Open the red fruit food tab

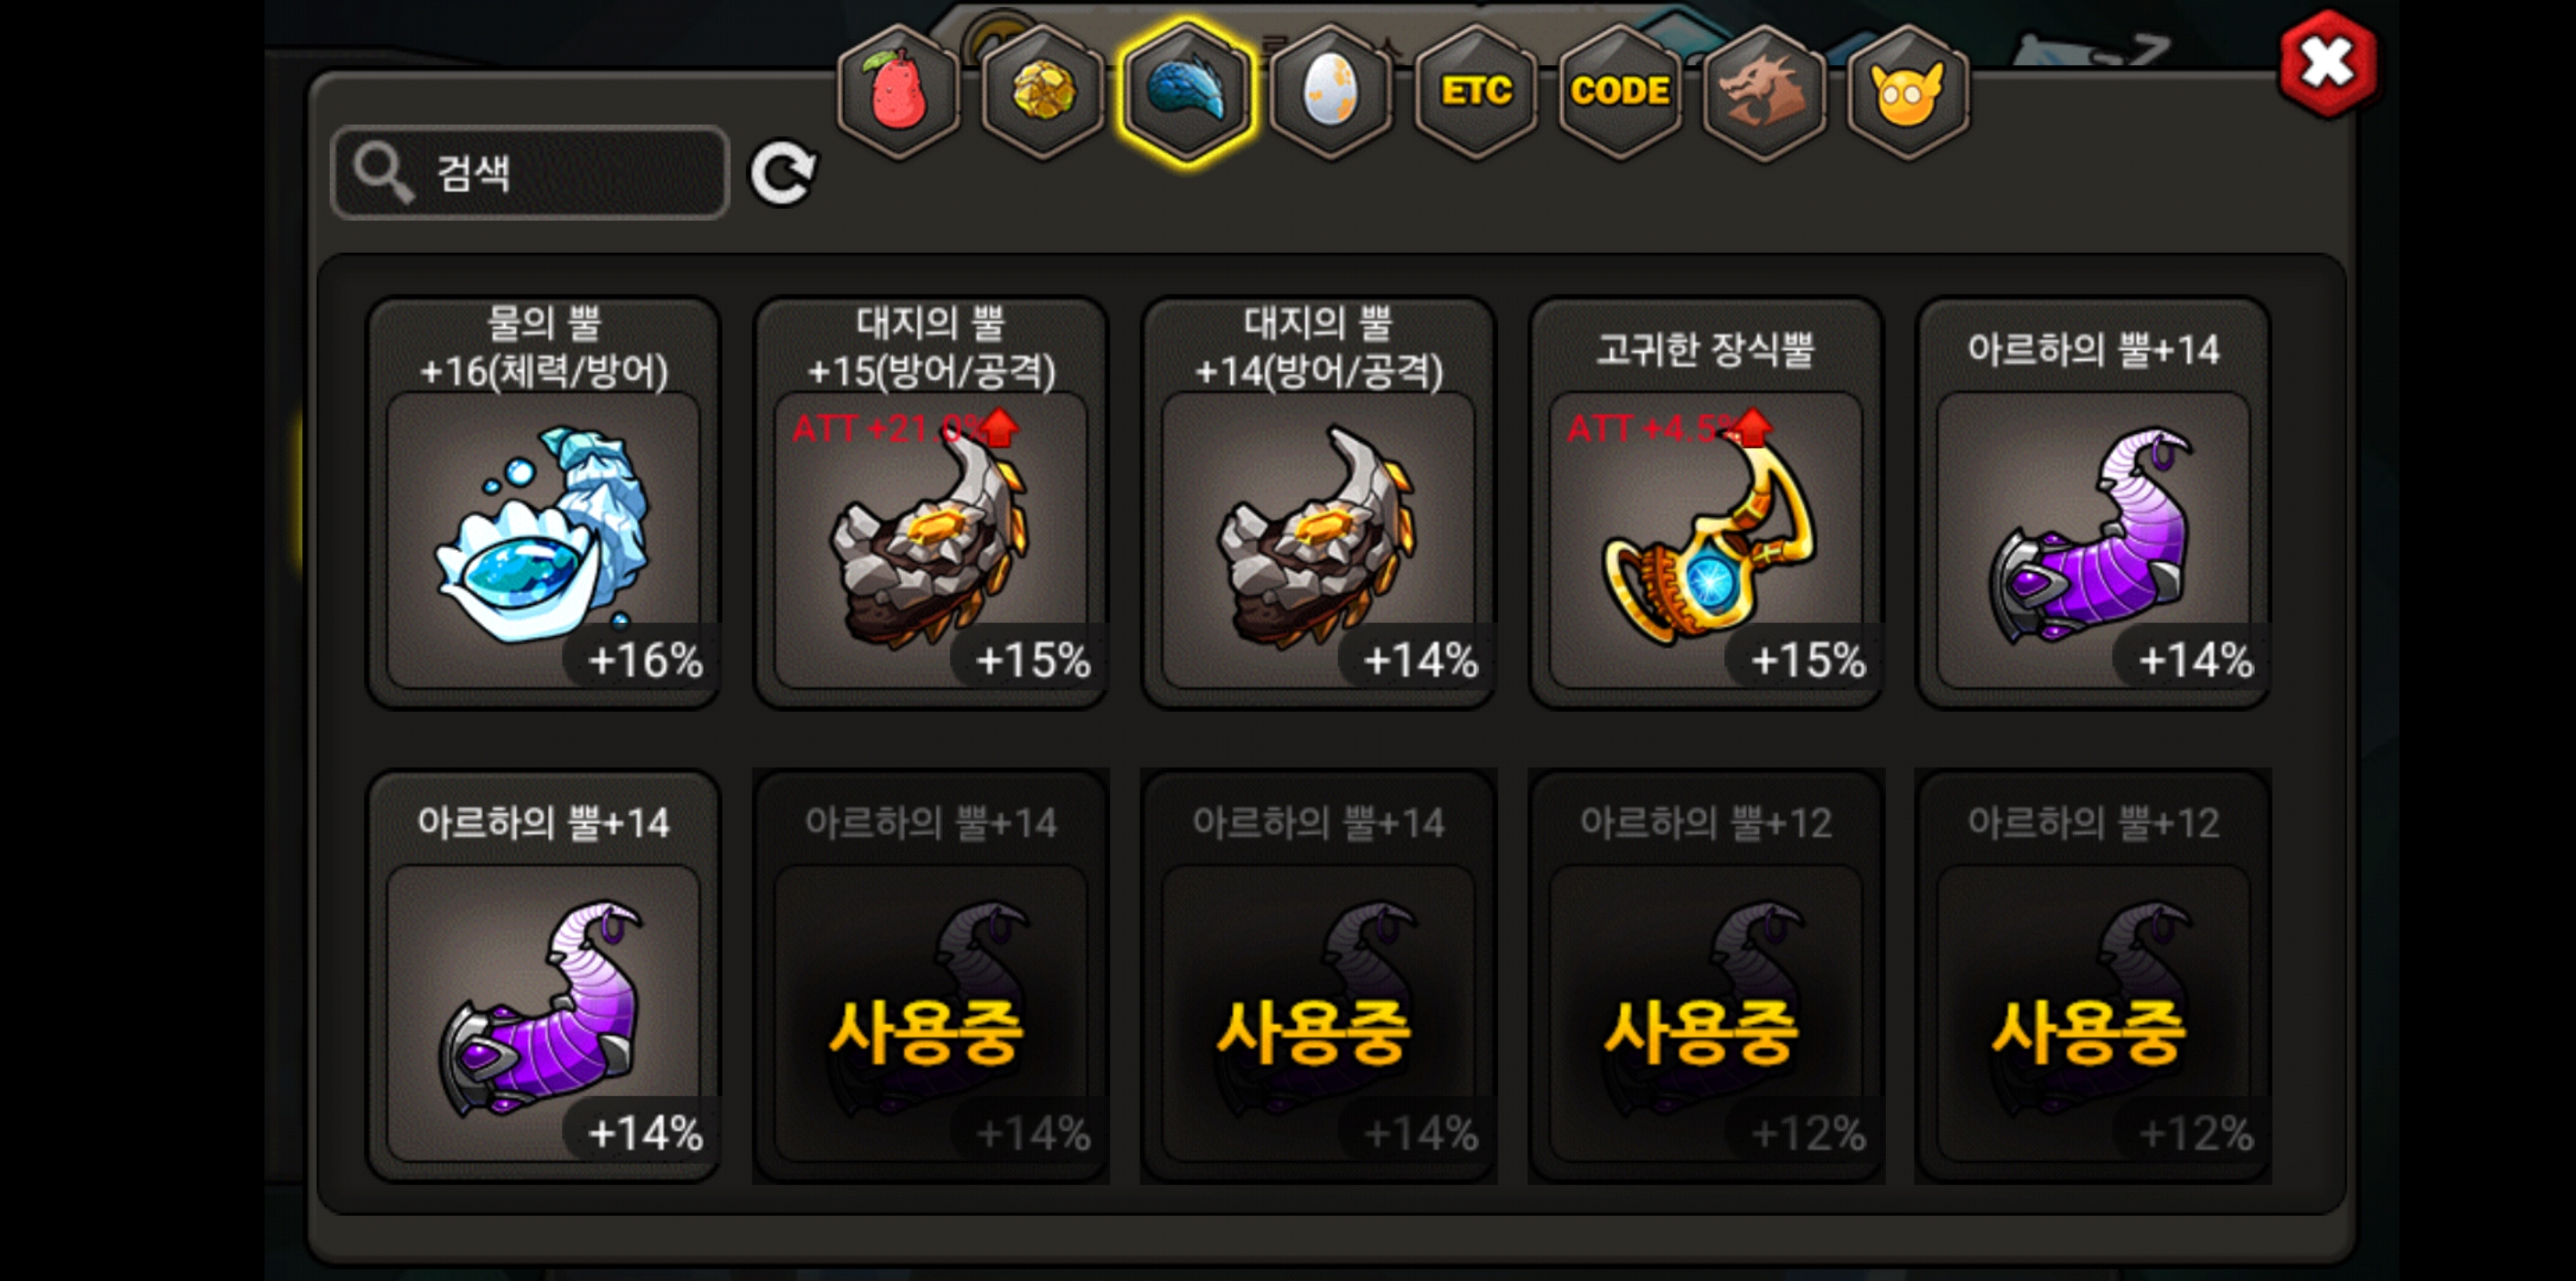[x=897, y=91]
